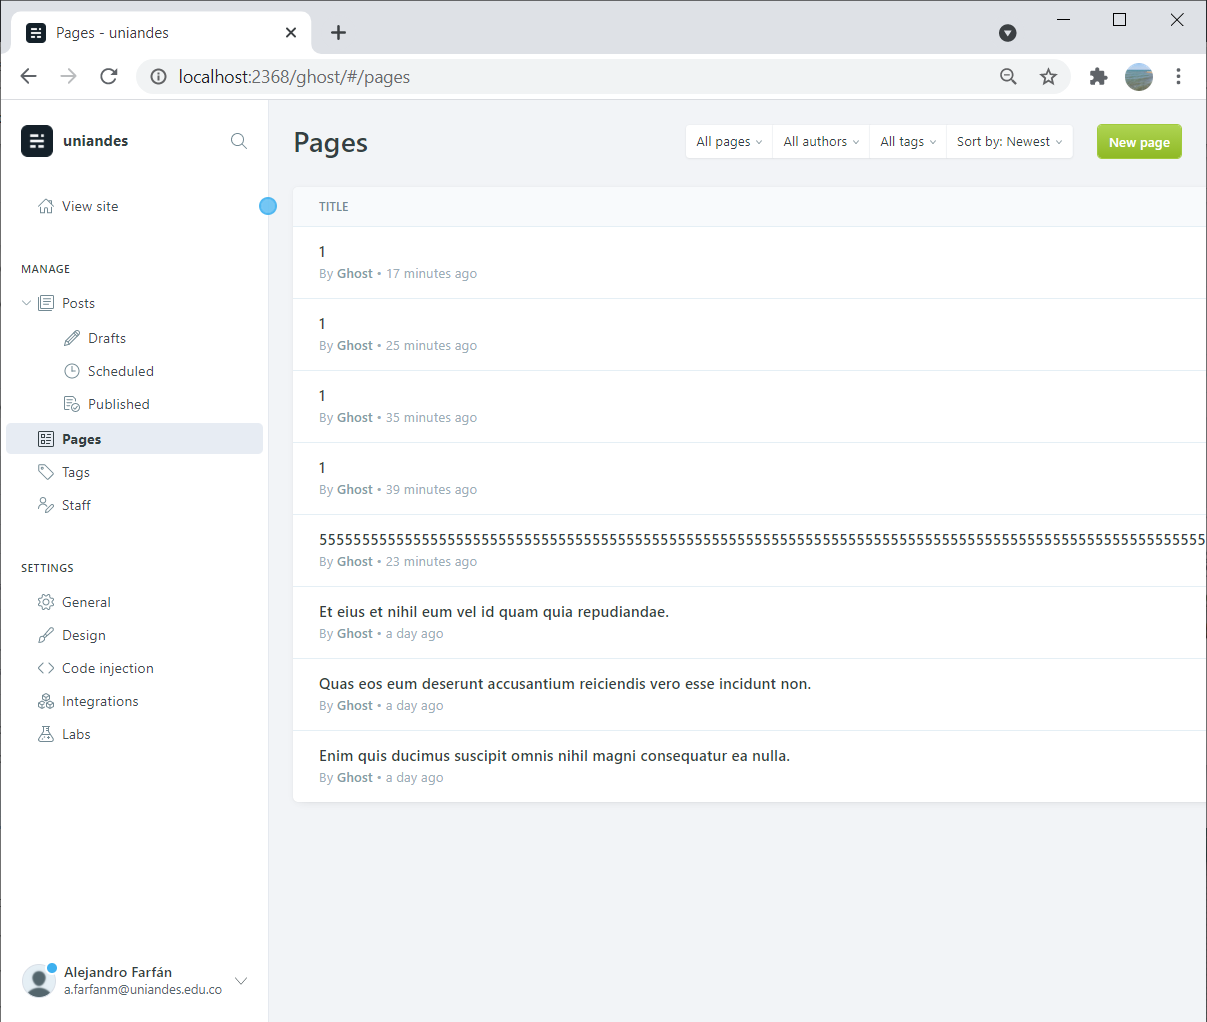Click the tab search dropdown circle icon
The image size is (1207, 1022).
tap(1008, 33)
